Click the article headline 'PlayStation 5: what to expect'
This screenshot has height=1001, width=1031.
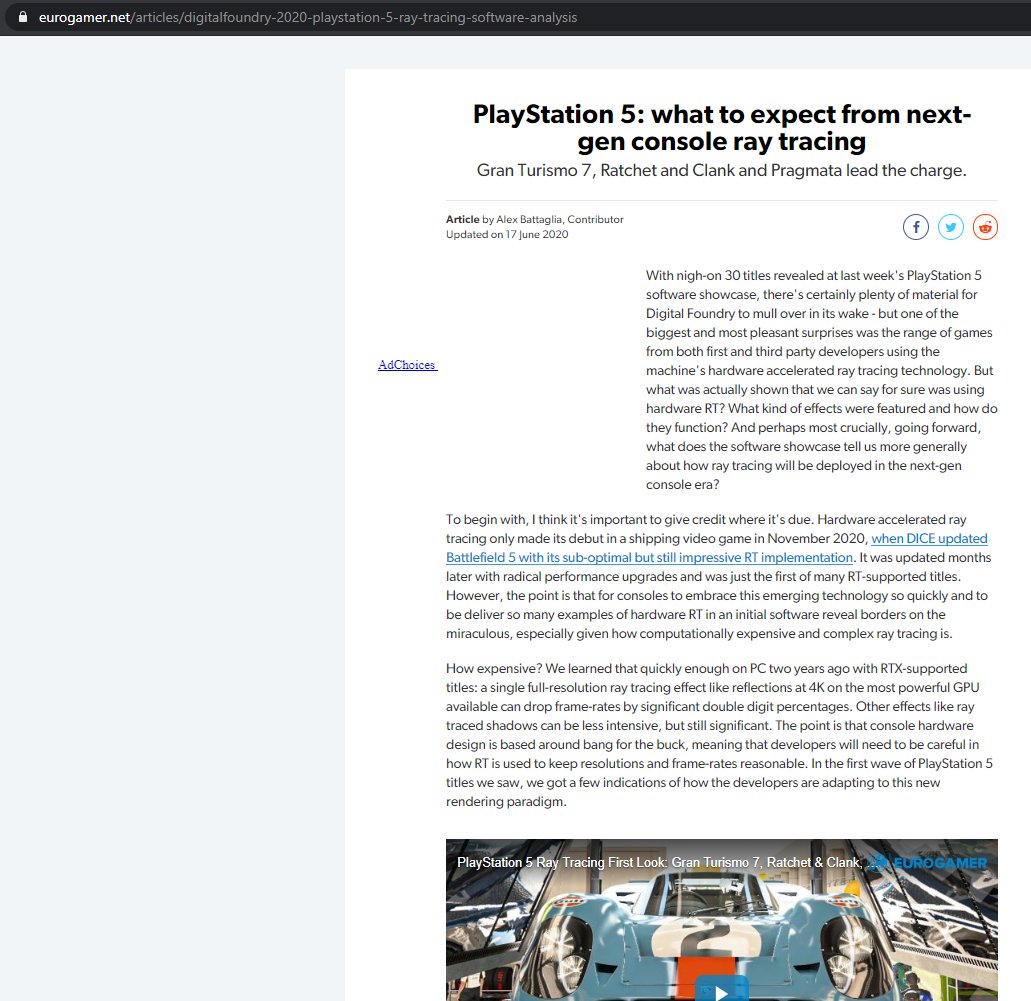pyautogui.click(x=721, y=128)
